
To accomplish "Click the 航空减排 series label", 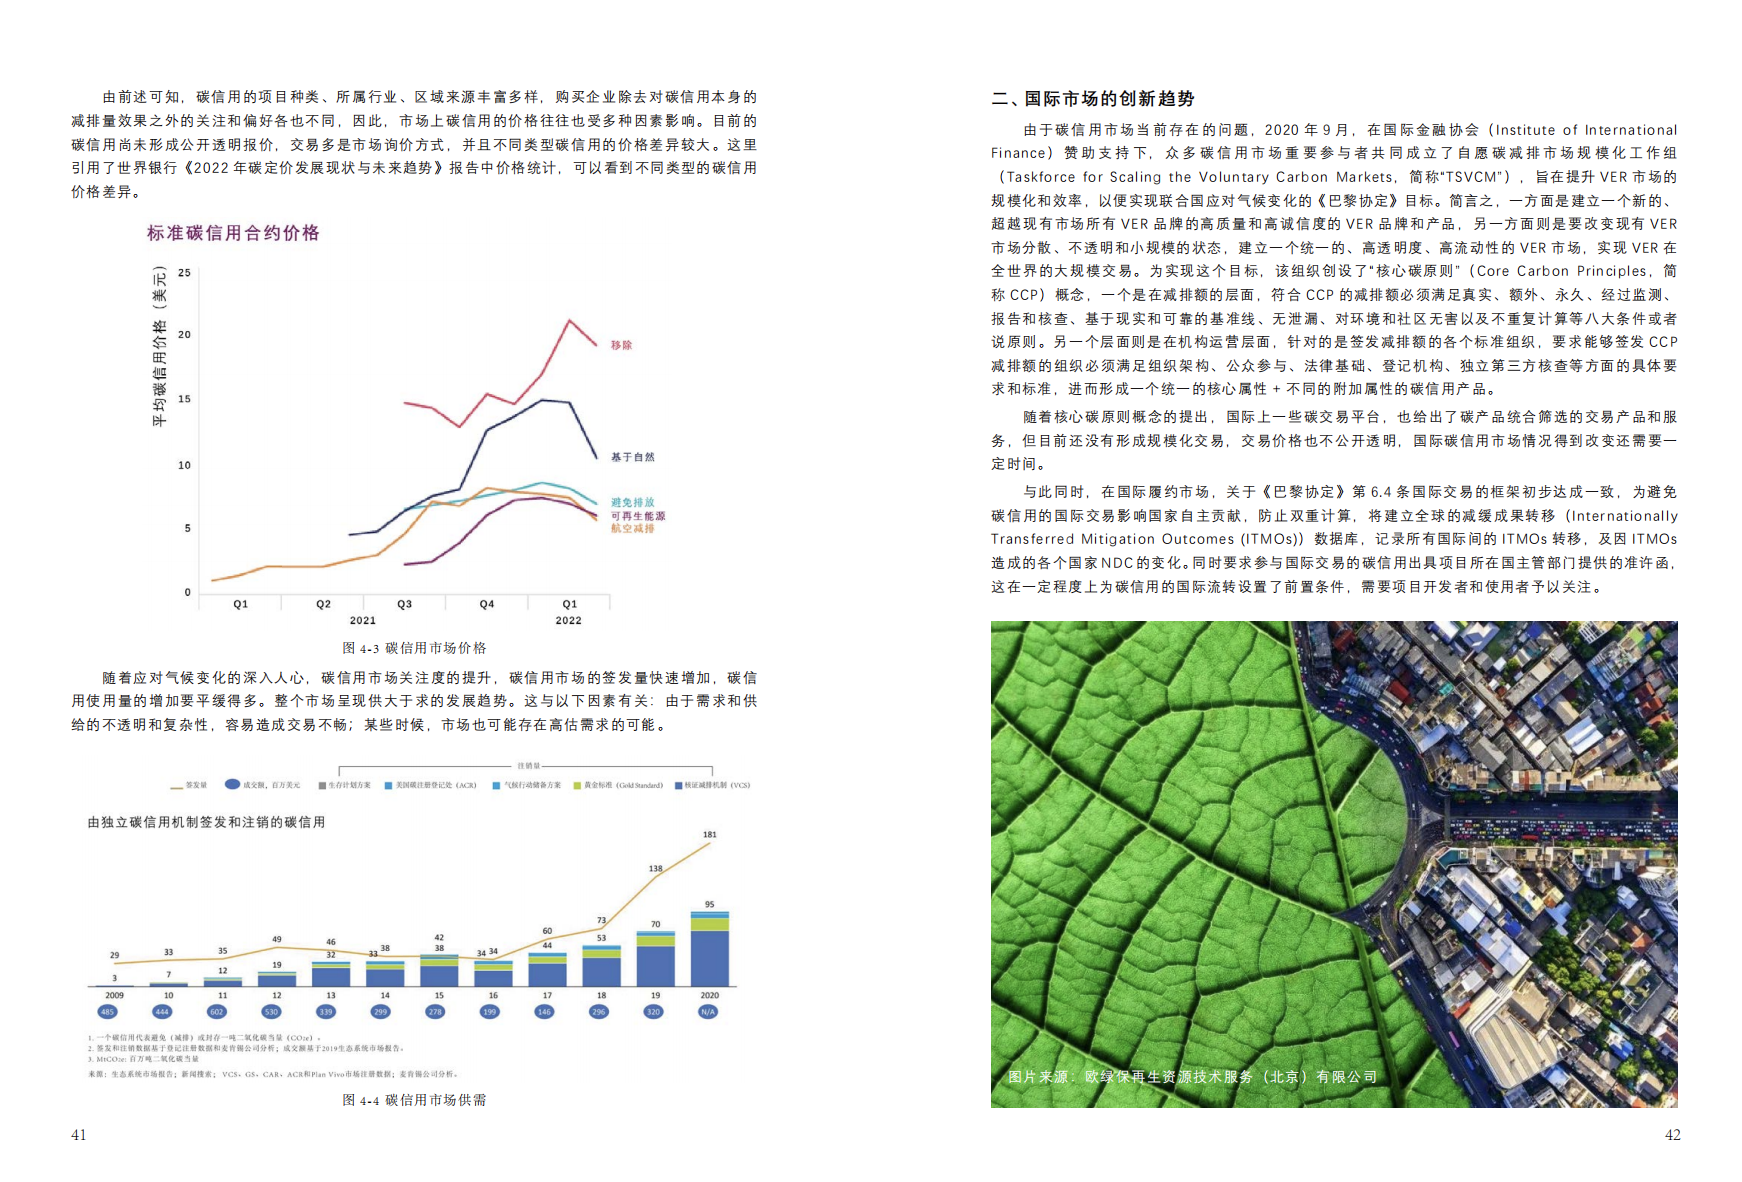I will coord(632,528).
